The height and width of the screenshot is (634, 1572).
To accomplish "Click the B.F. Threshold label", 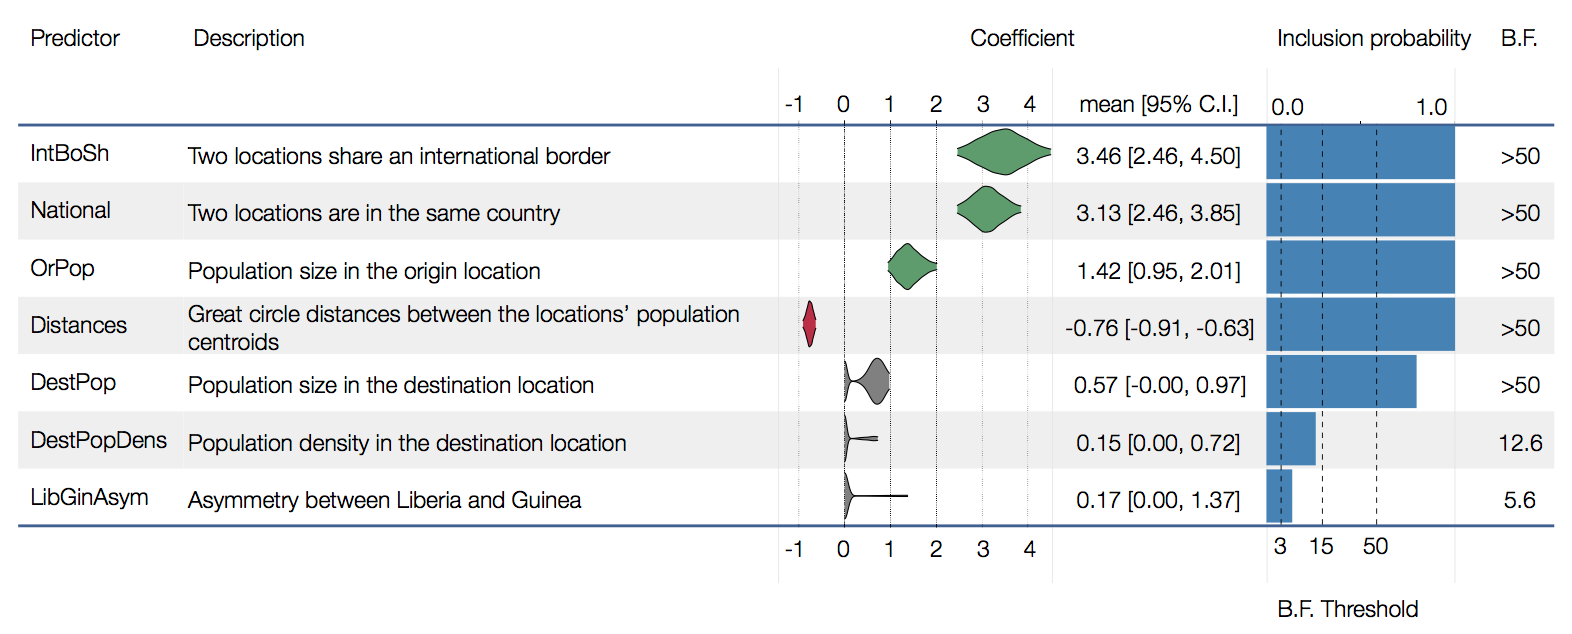I will pos(1348,609).
